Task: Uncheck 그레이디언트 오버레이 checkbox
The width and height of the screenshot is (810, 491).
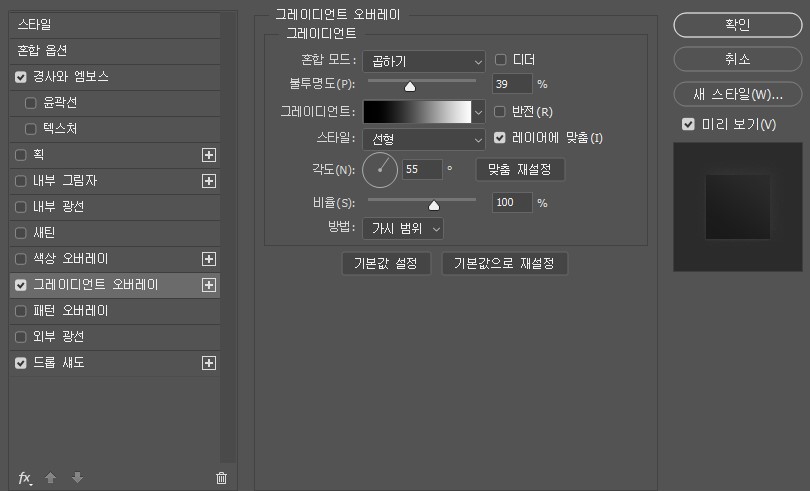Action: (x=21, y=285)
